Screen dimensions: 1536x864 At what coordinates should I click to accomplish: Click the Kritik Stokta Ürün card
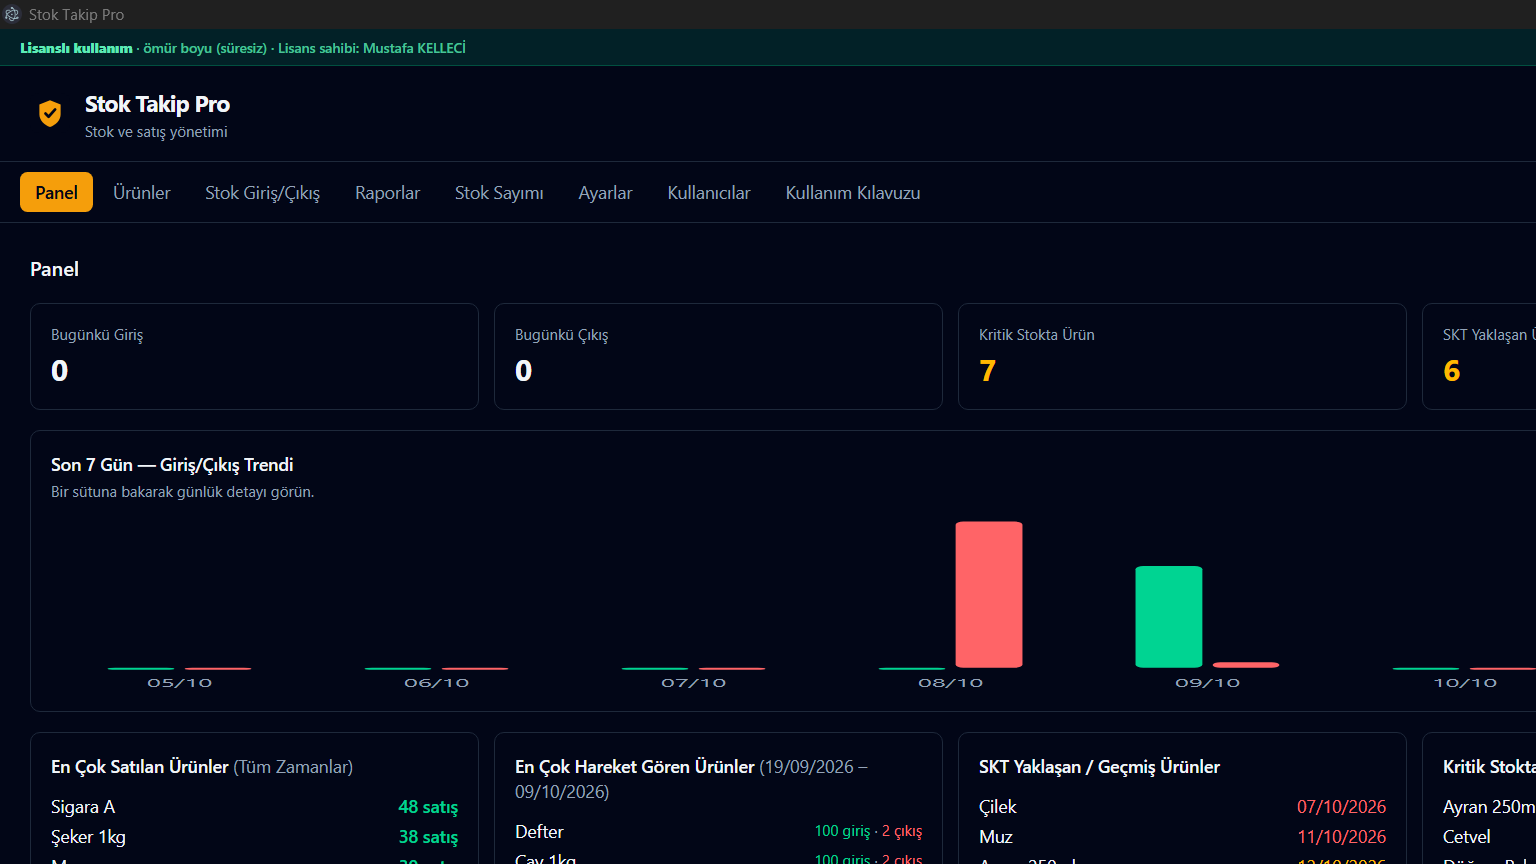[1182, 357]
